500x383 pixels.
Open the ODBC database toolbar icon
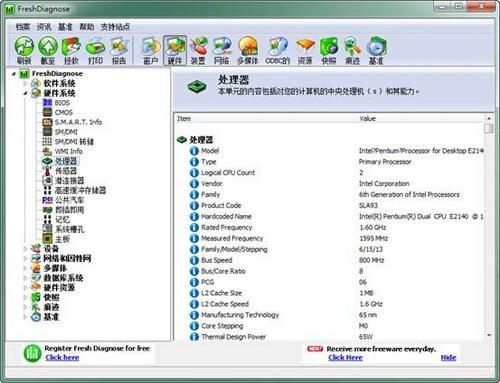[277, 50]
